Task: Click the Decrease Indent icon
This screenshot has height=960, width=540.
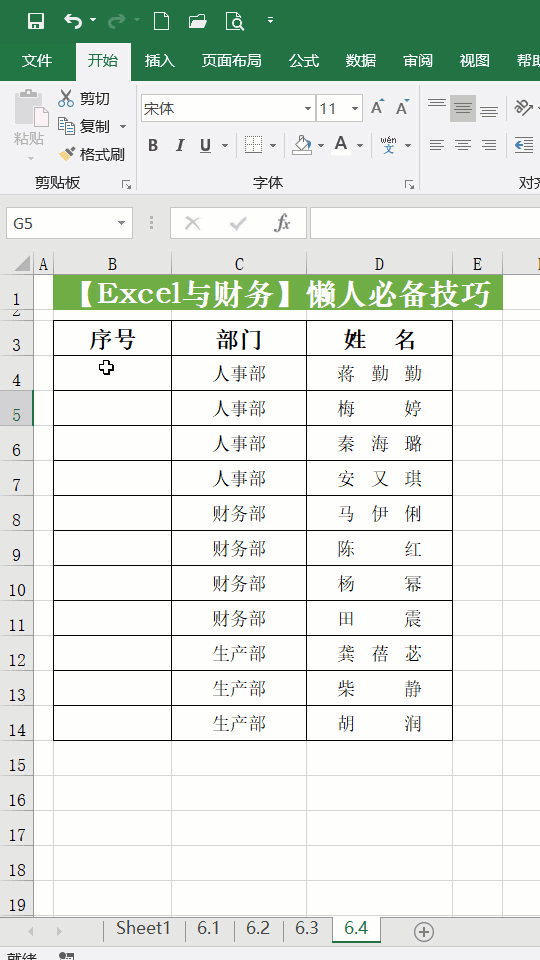Action: [524, 145]
